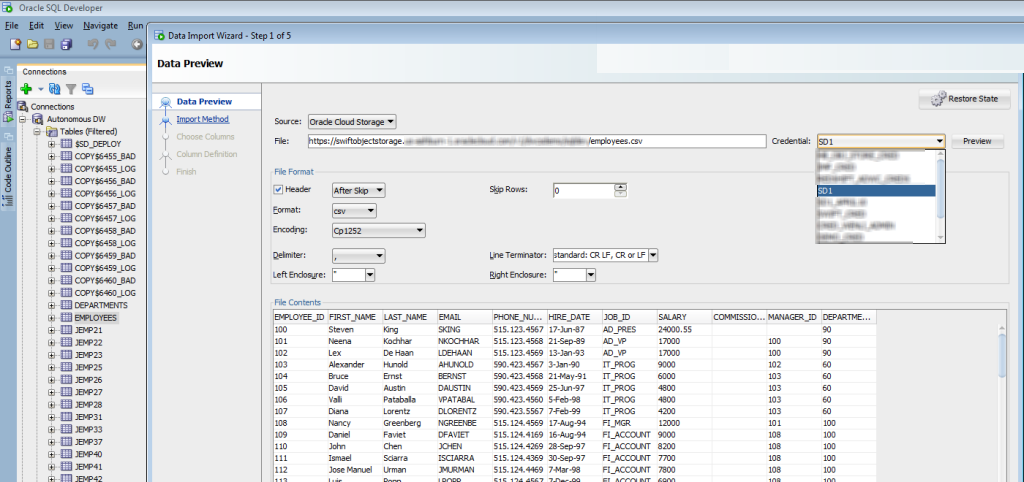Click the Save All toolbar icon
The width and height of the screenshot is (1024, 482).
click(x=67, y=44)
